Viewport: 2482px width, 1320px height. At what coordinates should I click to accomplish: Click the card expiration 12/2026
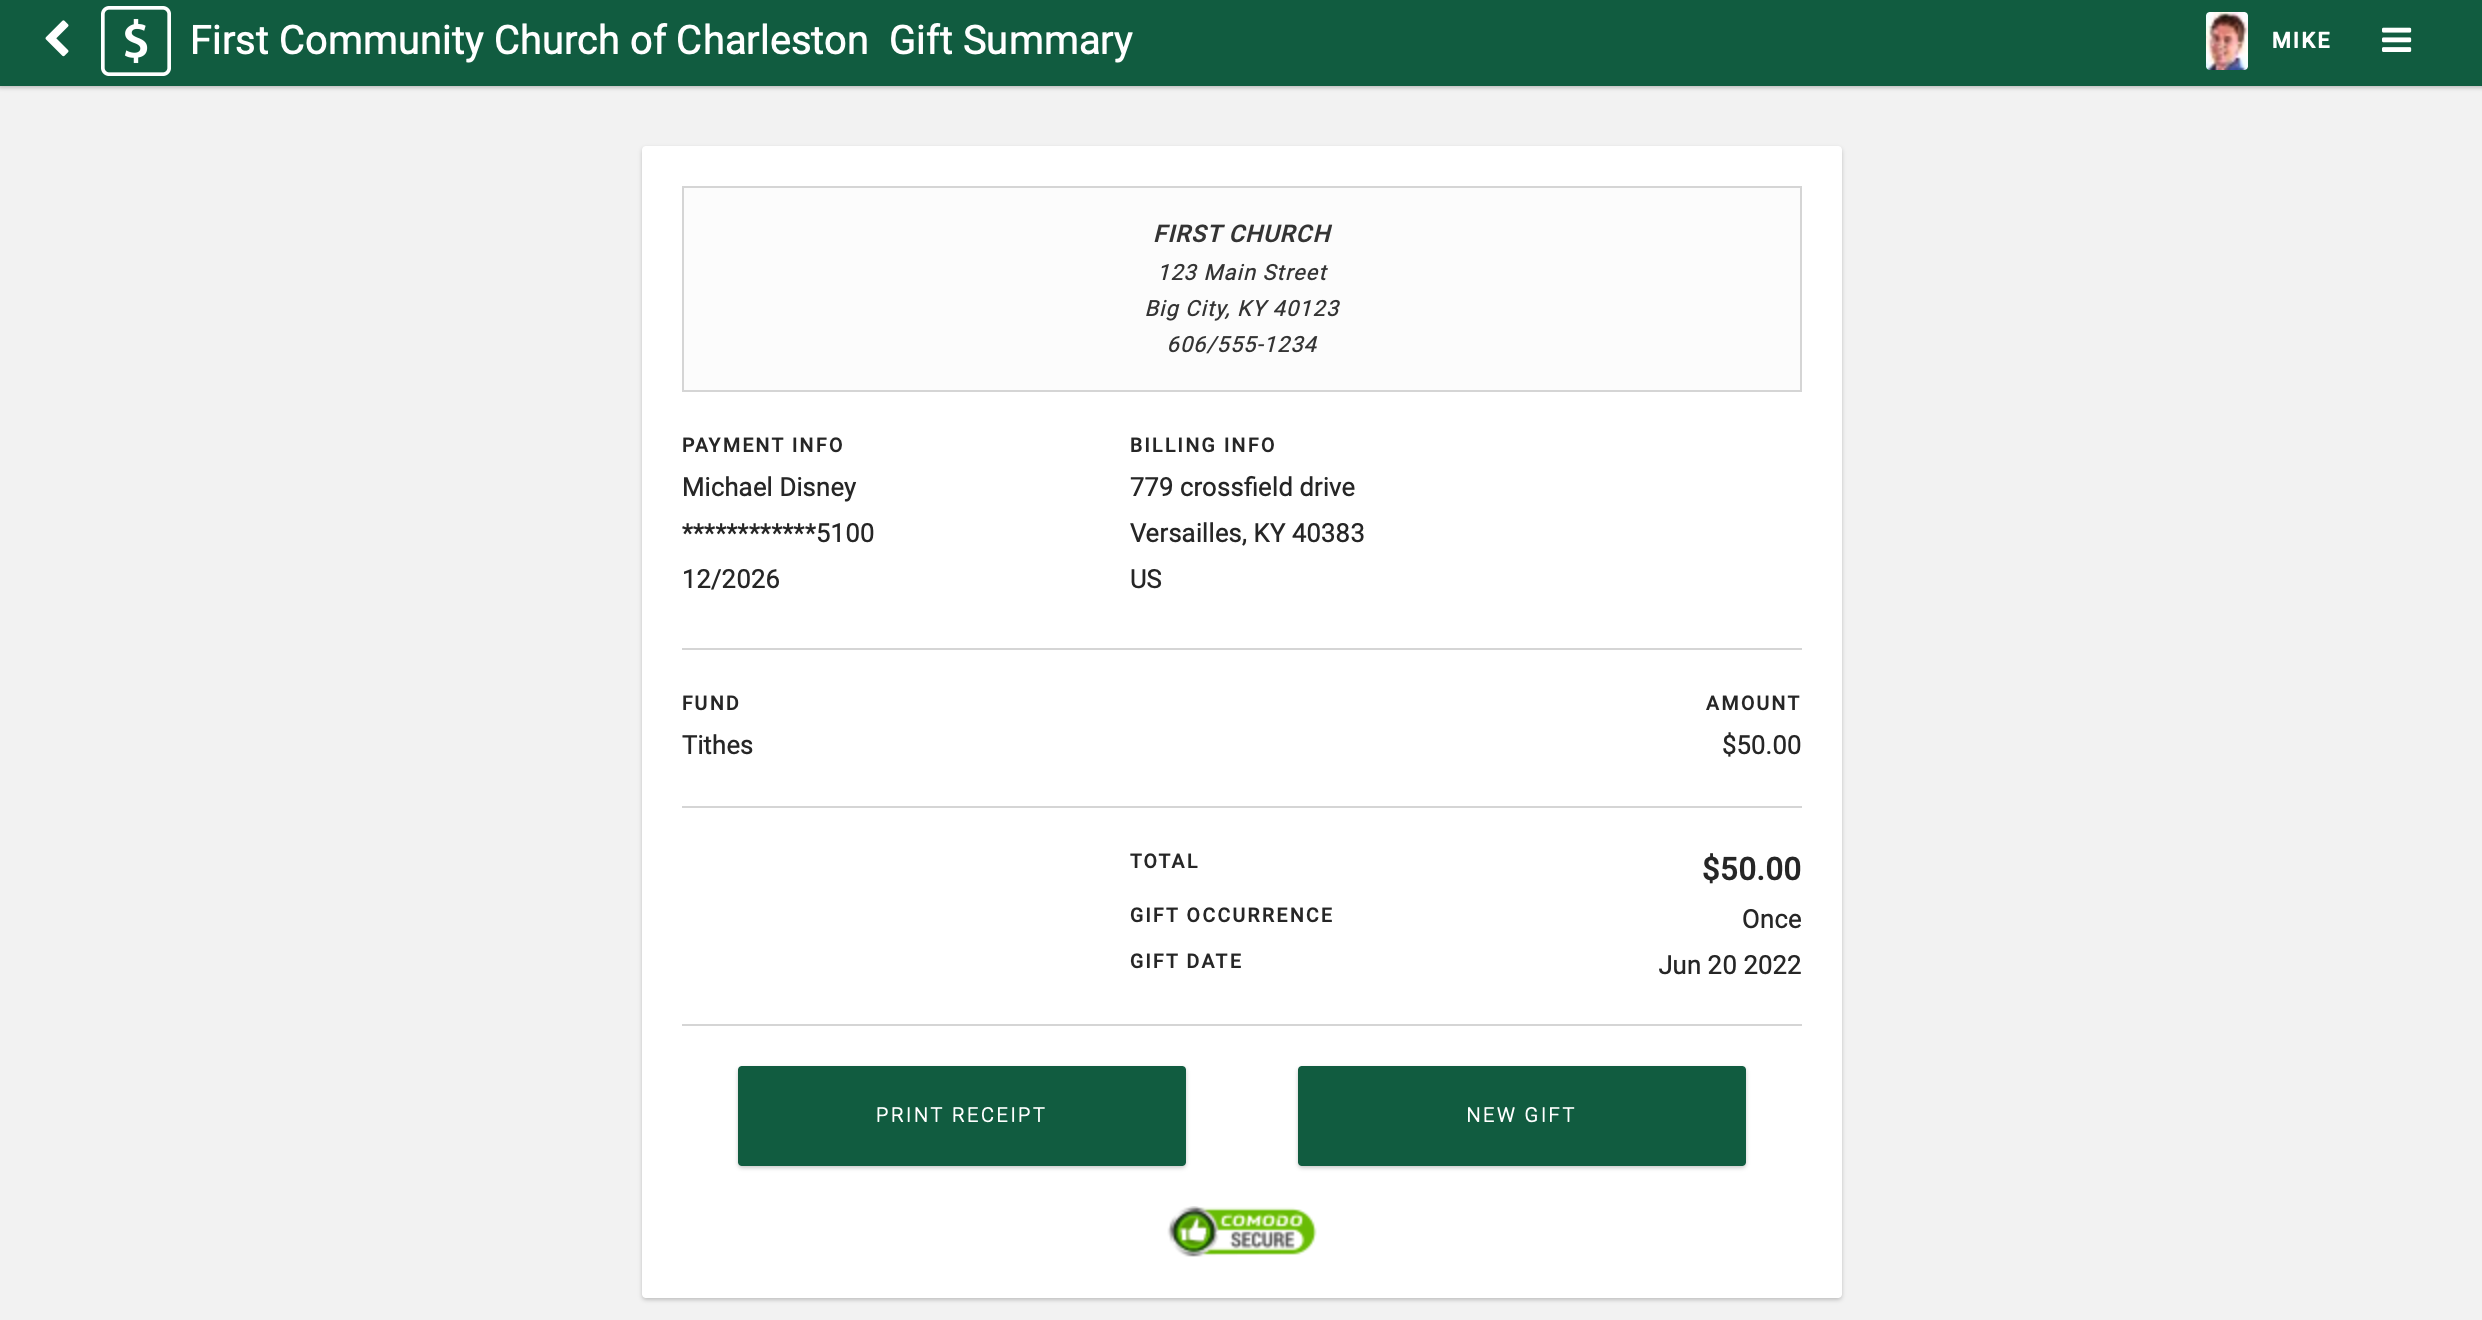click(731, 579)
